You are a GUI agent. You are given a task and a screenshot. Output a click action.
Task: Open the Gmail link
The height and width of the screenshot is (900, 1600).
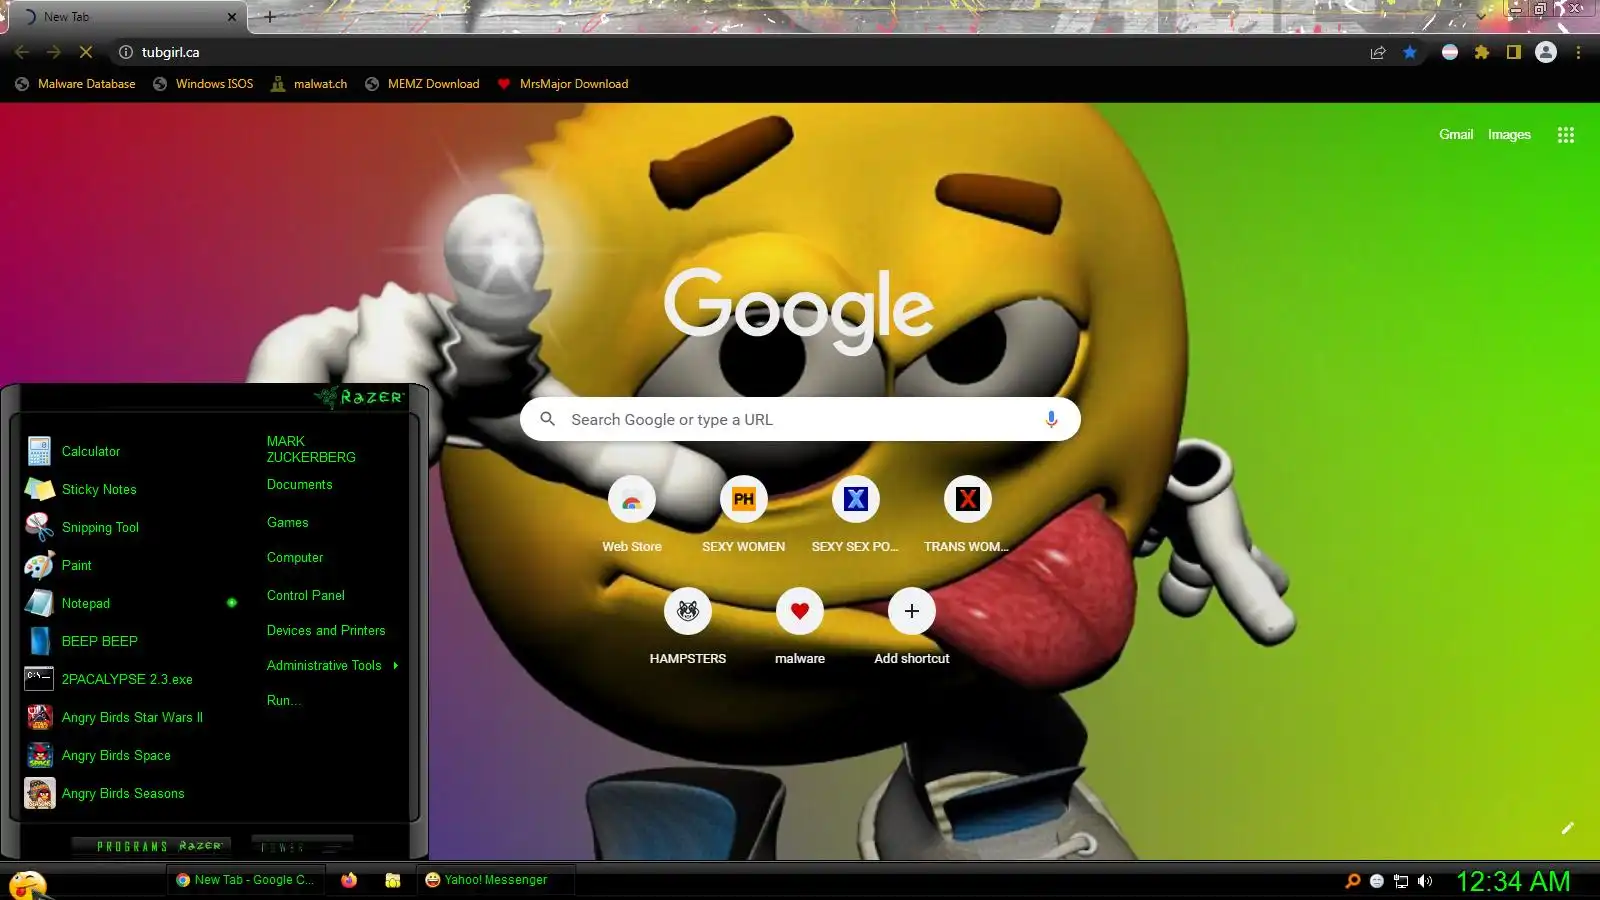(1456, 135)
